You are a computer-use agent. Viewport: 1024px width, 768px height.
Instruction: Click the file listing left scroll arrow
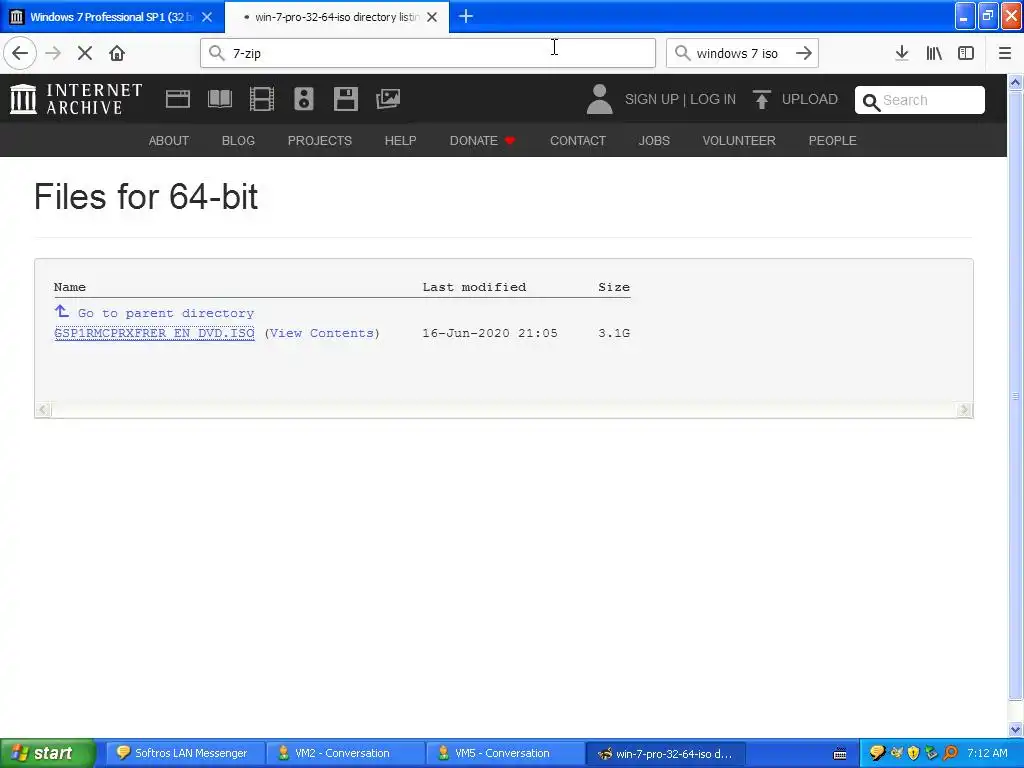point(43,409)
